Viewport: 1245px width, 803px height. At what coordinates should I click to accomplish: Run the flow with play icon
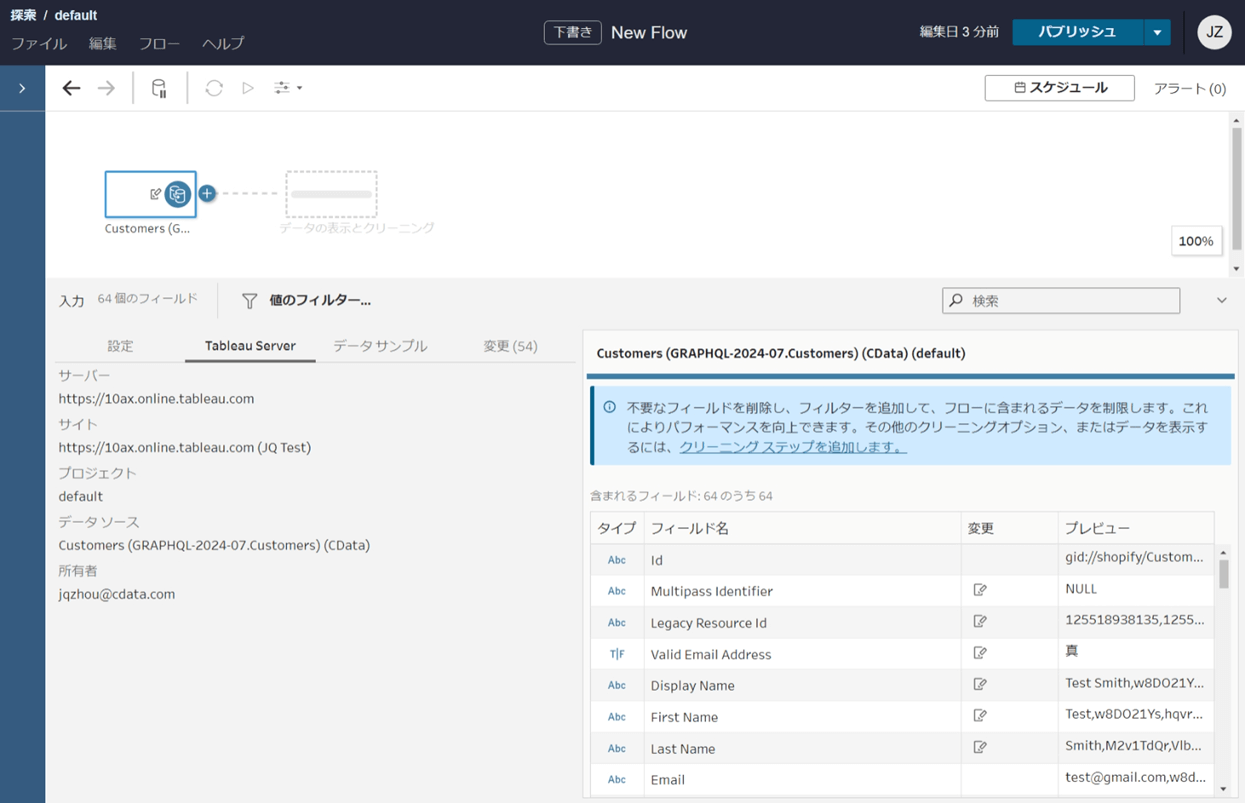tap(248, 88)
